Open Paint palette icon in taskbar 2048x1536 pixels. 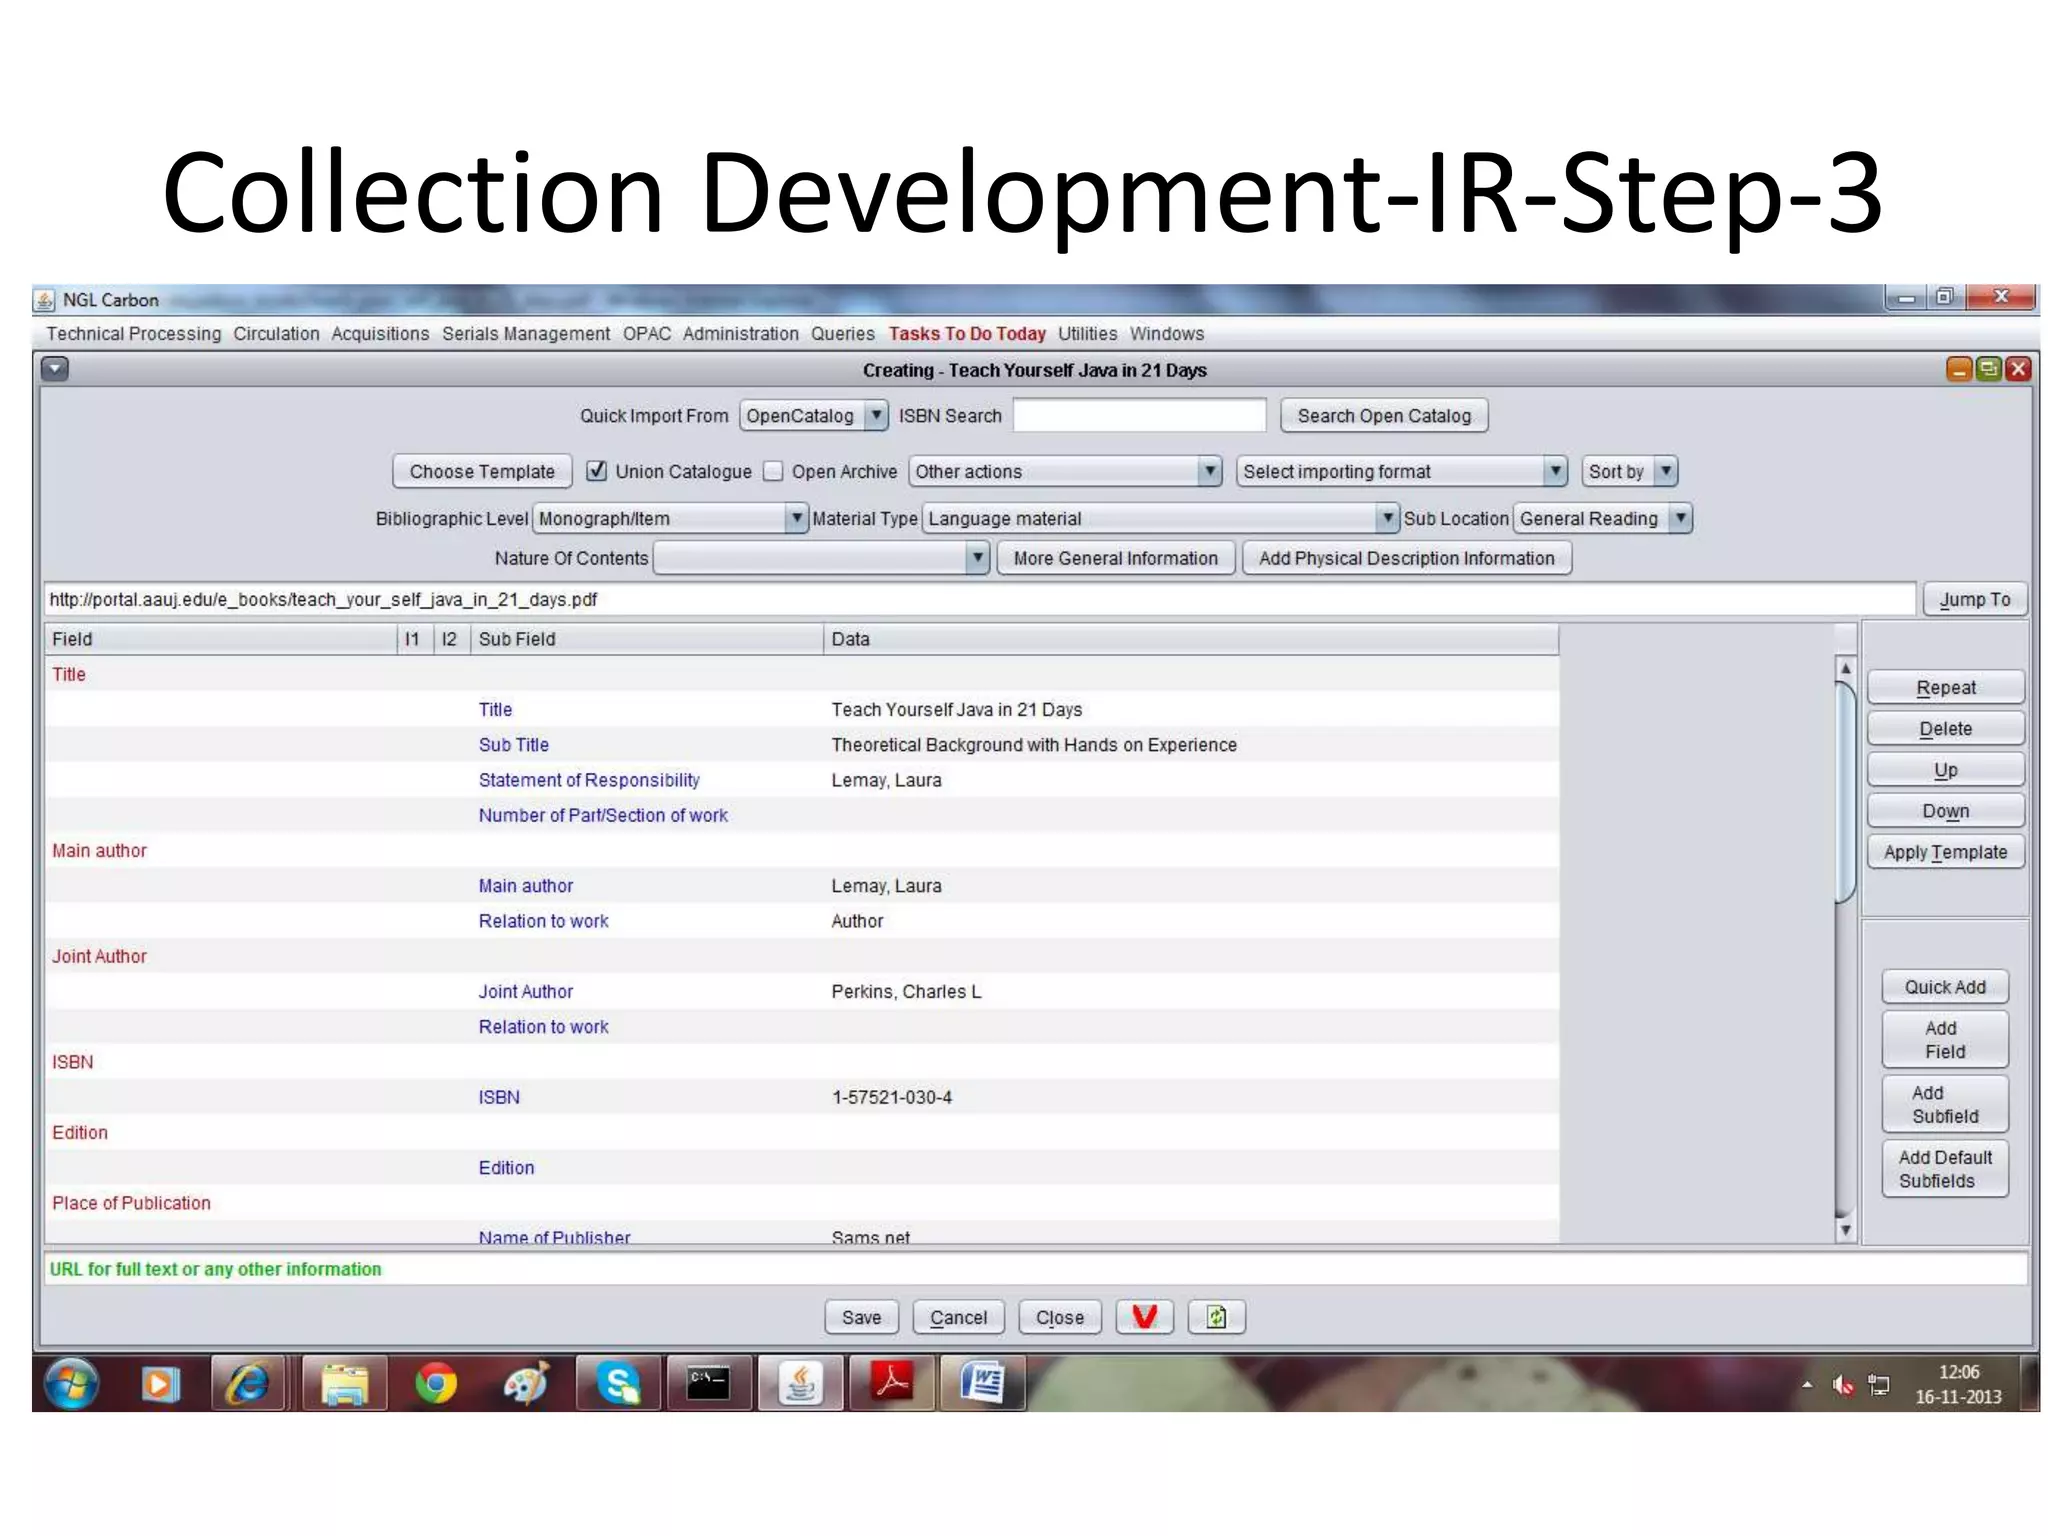525,1384
